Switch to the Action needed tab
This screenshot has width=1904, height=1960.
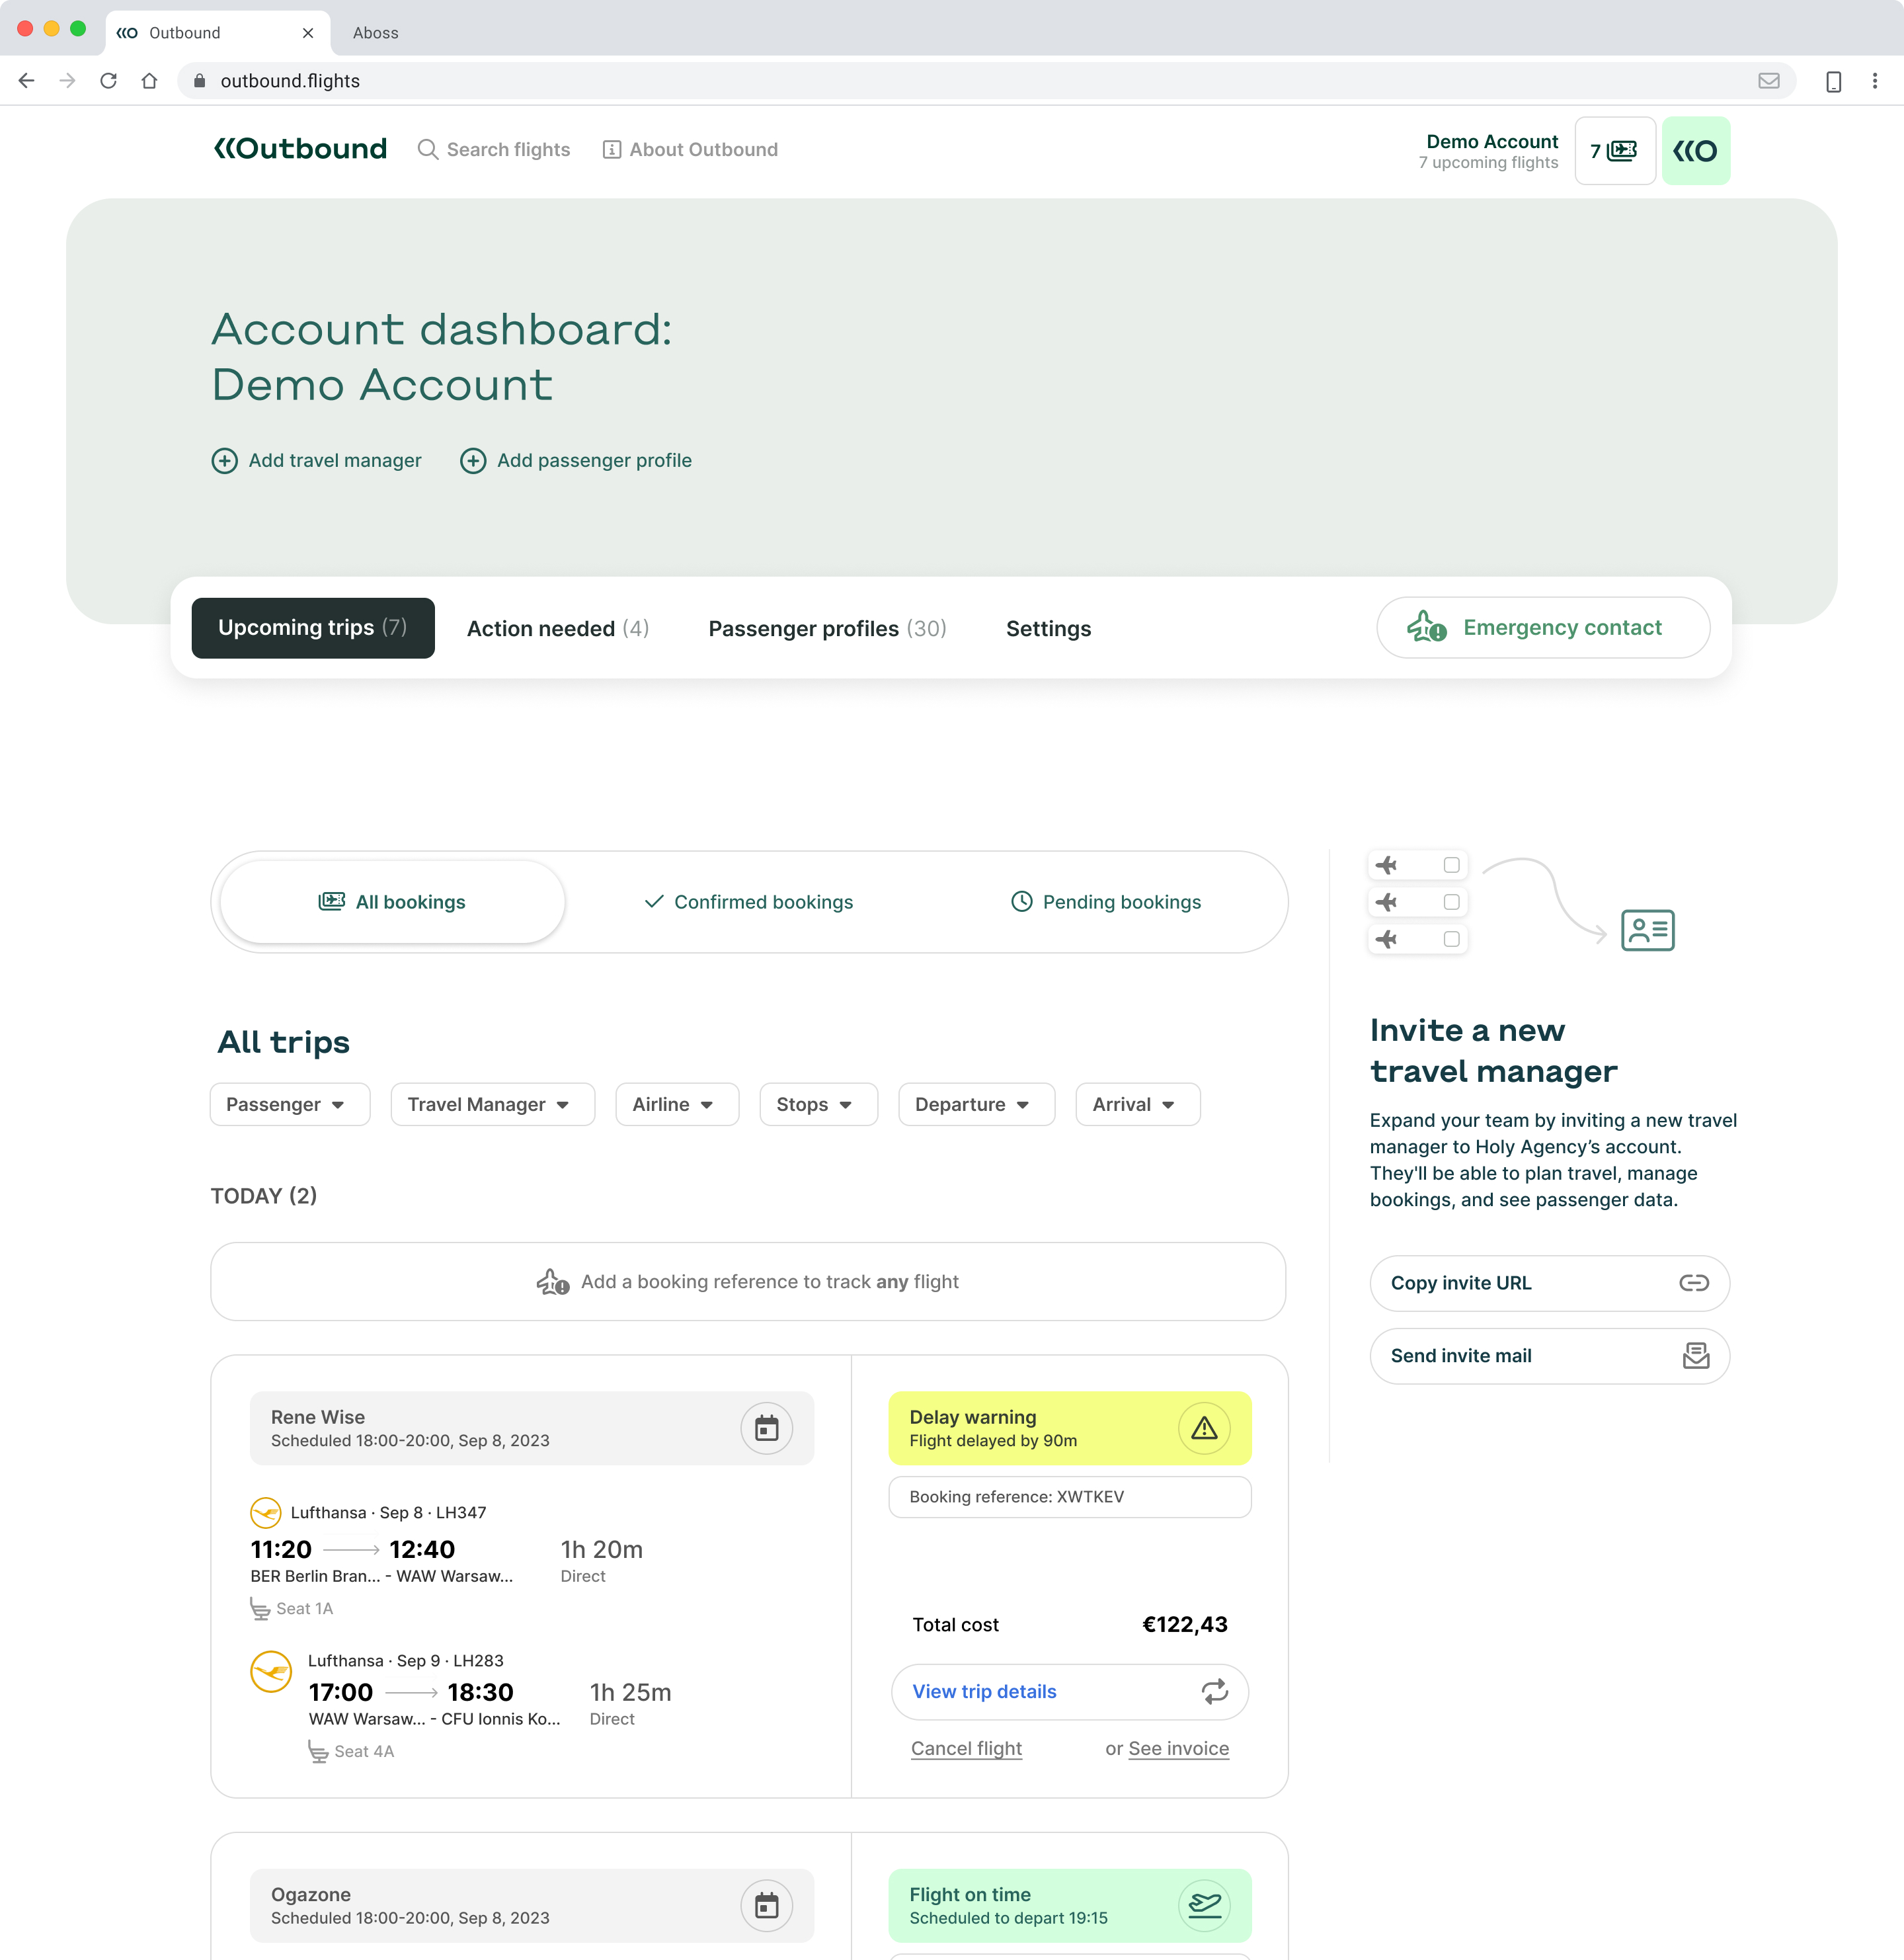tap(557, 629)
